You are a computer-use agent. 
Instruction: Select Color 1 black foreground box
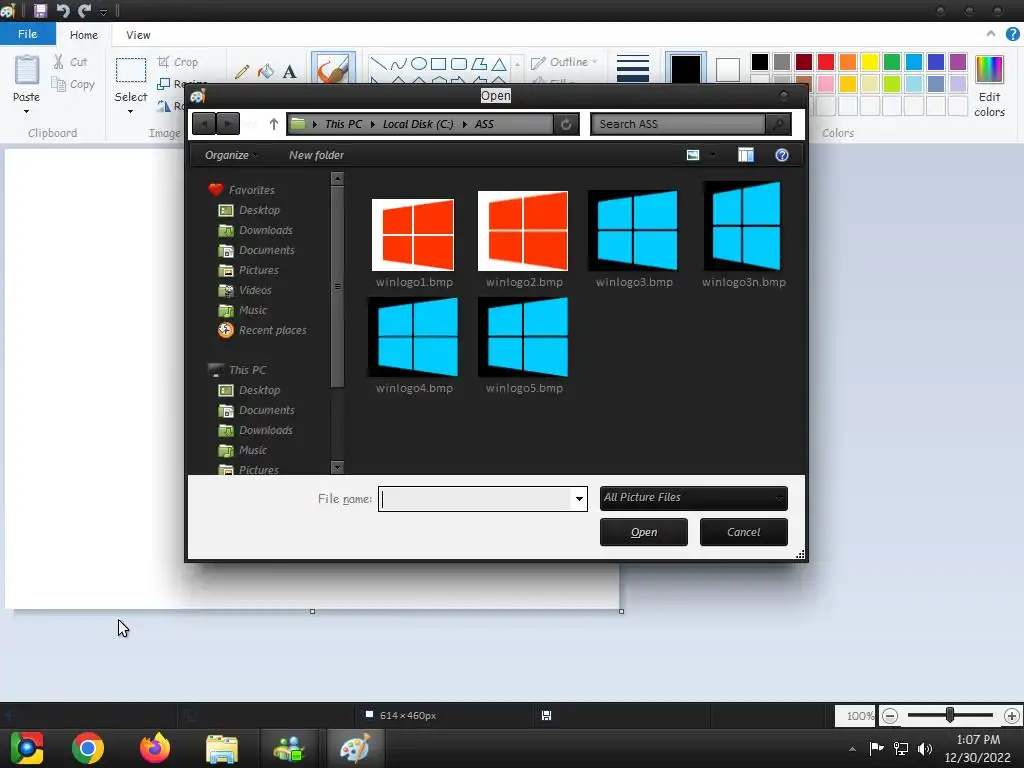click(686, 69)
